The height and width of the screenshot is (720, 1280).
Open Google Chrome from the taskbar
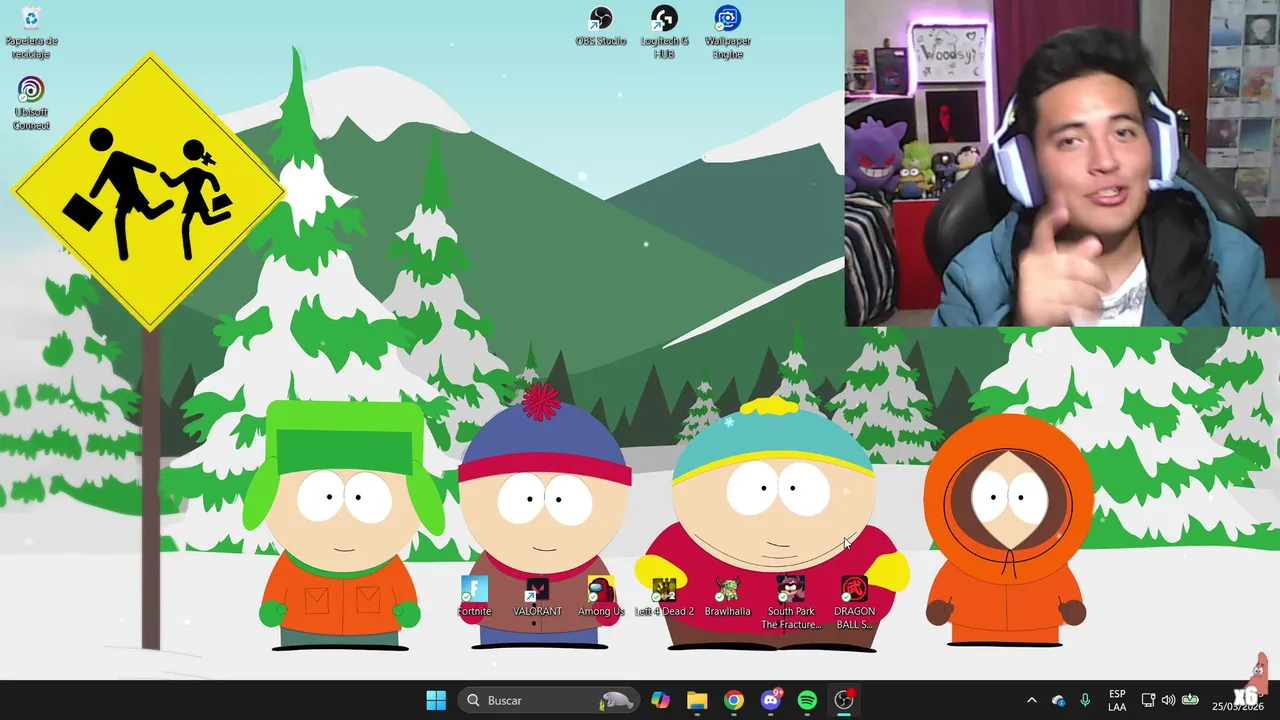point(734,700)
